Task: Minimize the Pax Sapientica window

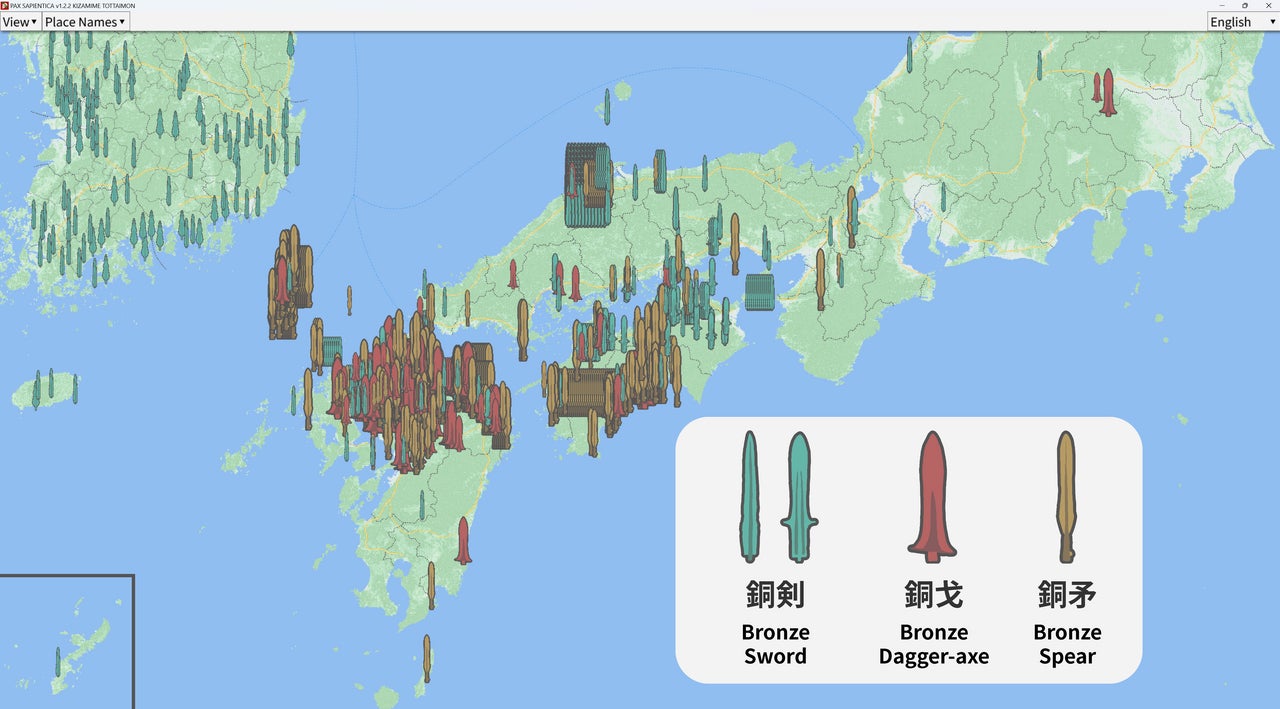Action: point(1221,5)
